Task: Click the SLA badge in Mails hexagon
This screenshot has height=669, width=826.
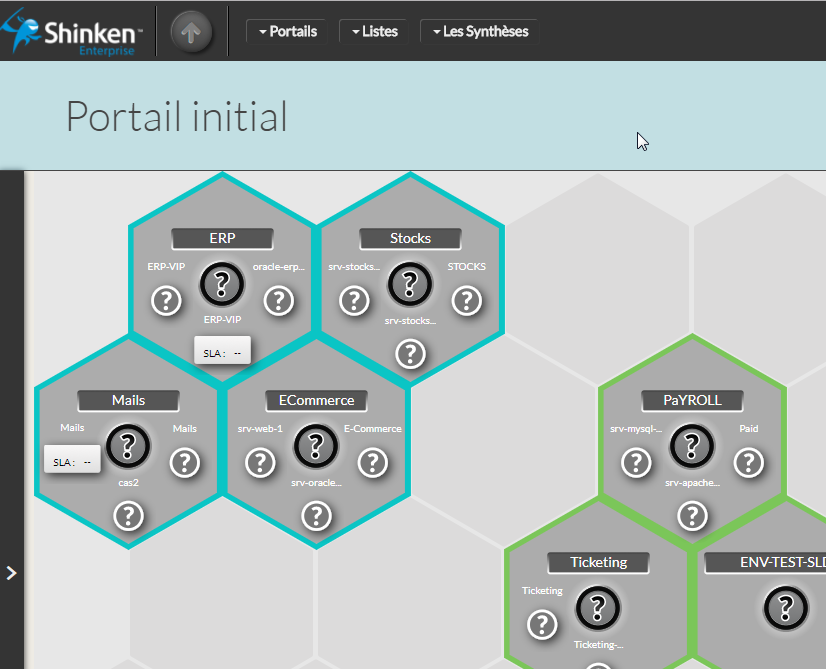Action: (x=72, y=461)
